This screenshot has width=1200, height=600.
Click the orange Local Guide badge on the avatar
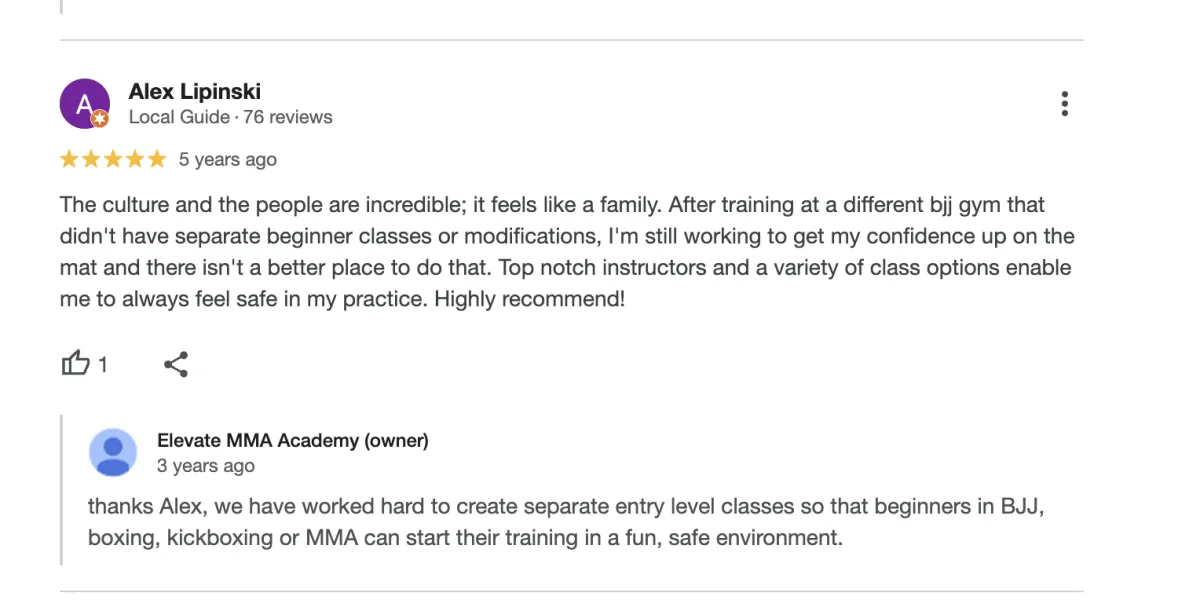point(100,119)
